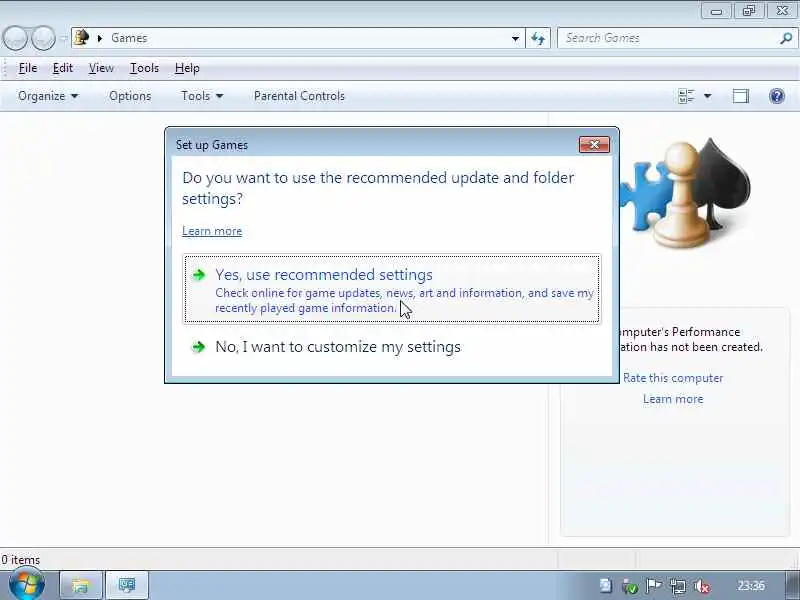Open the View menu
800x600 pixels.
(x=101, y=68)
